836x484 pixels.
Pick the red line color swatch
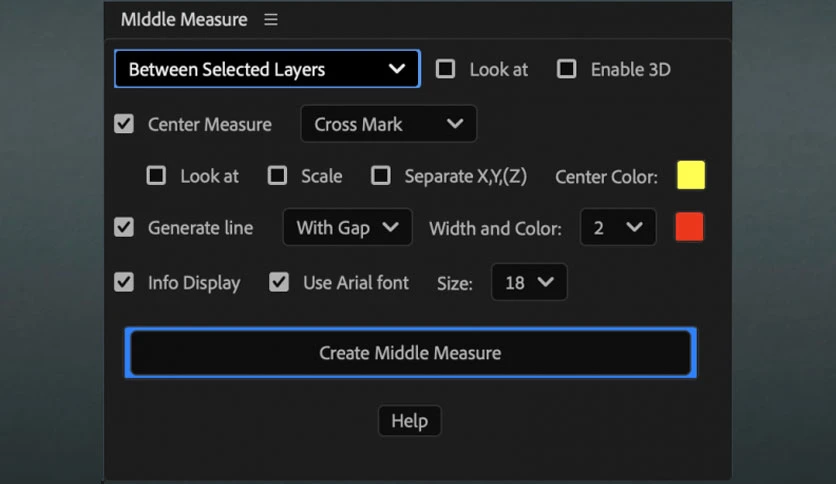pyautogui.click(x=689, y=227)
